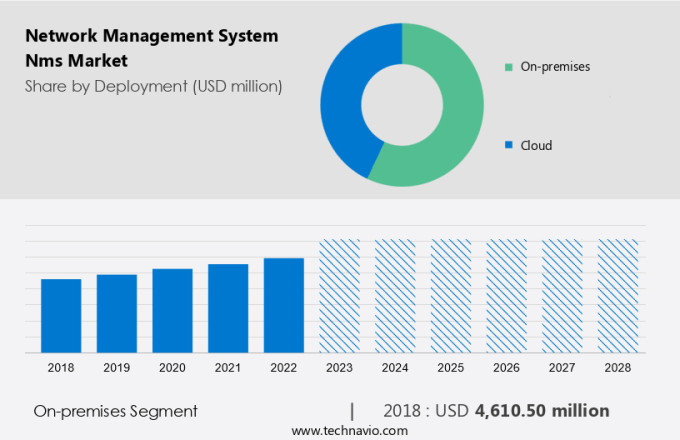The height and width of the screenshot is (440, 680).
Task: Click the 2021 solid blue bar
Action: (228, 308)
